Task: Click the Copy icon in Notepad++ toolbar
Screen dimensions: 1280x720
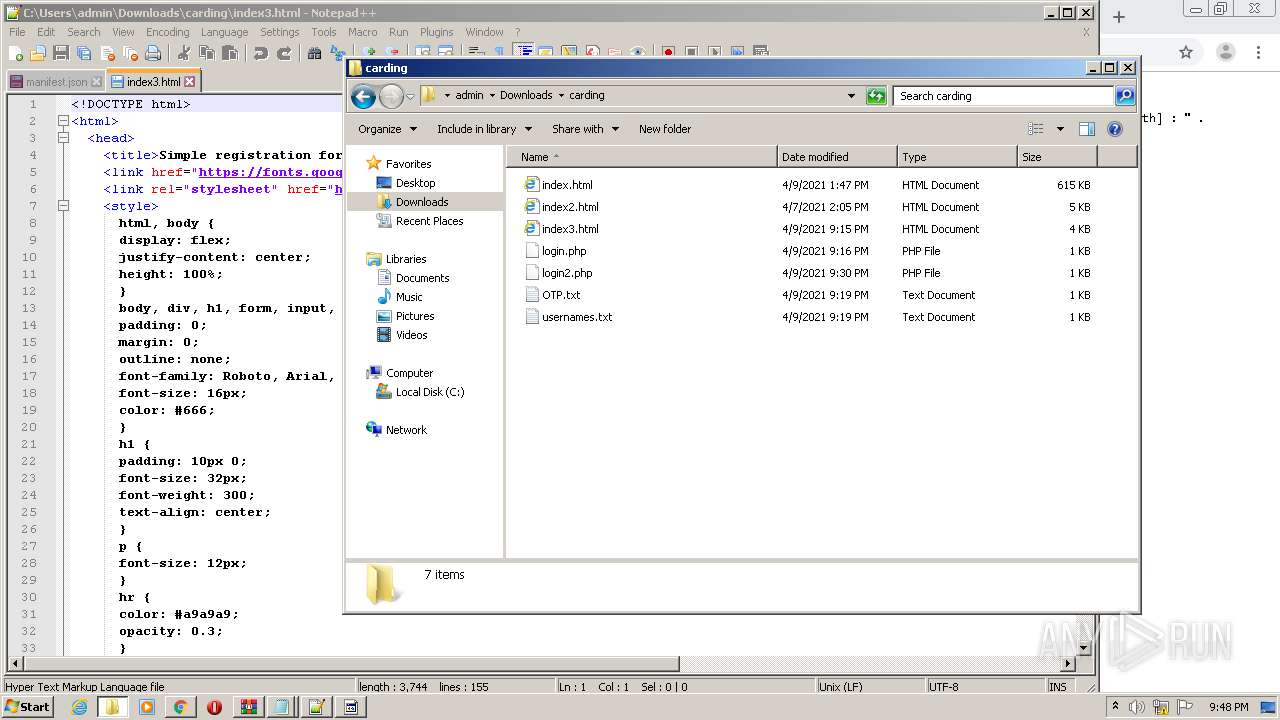Action: (207, 53)
